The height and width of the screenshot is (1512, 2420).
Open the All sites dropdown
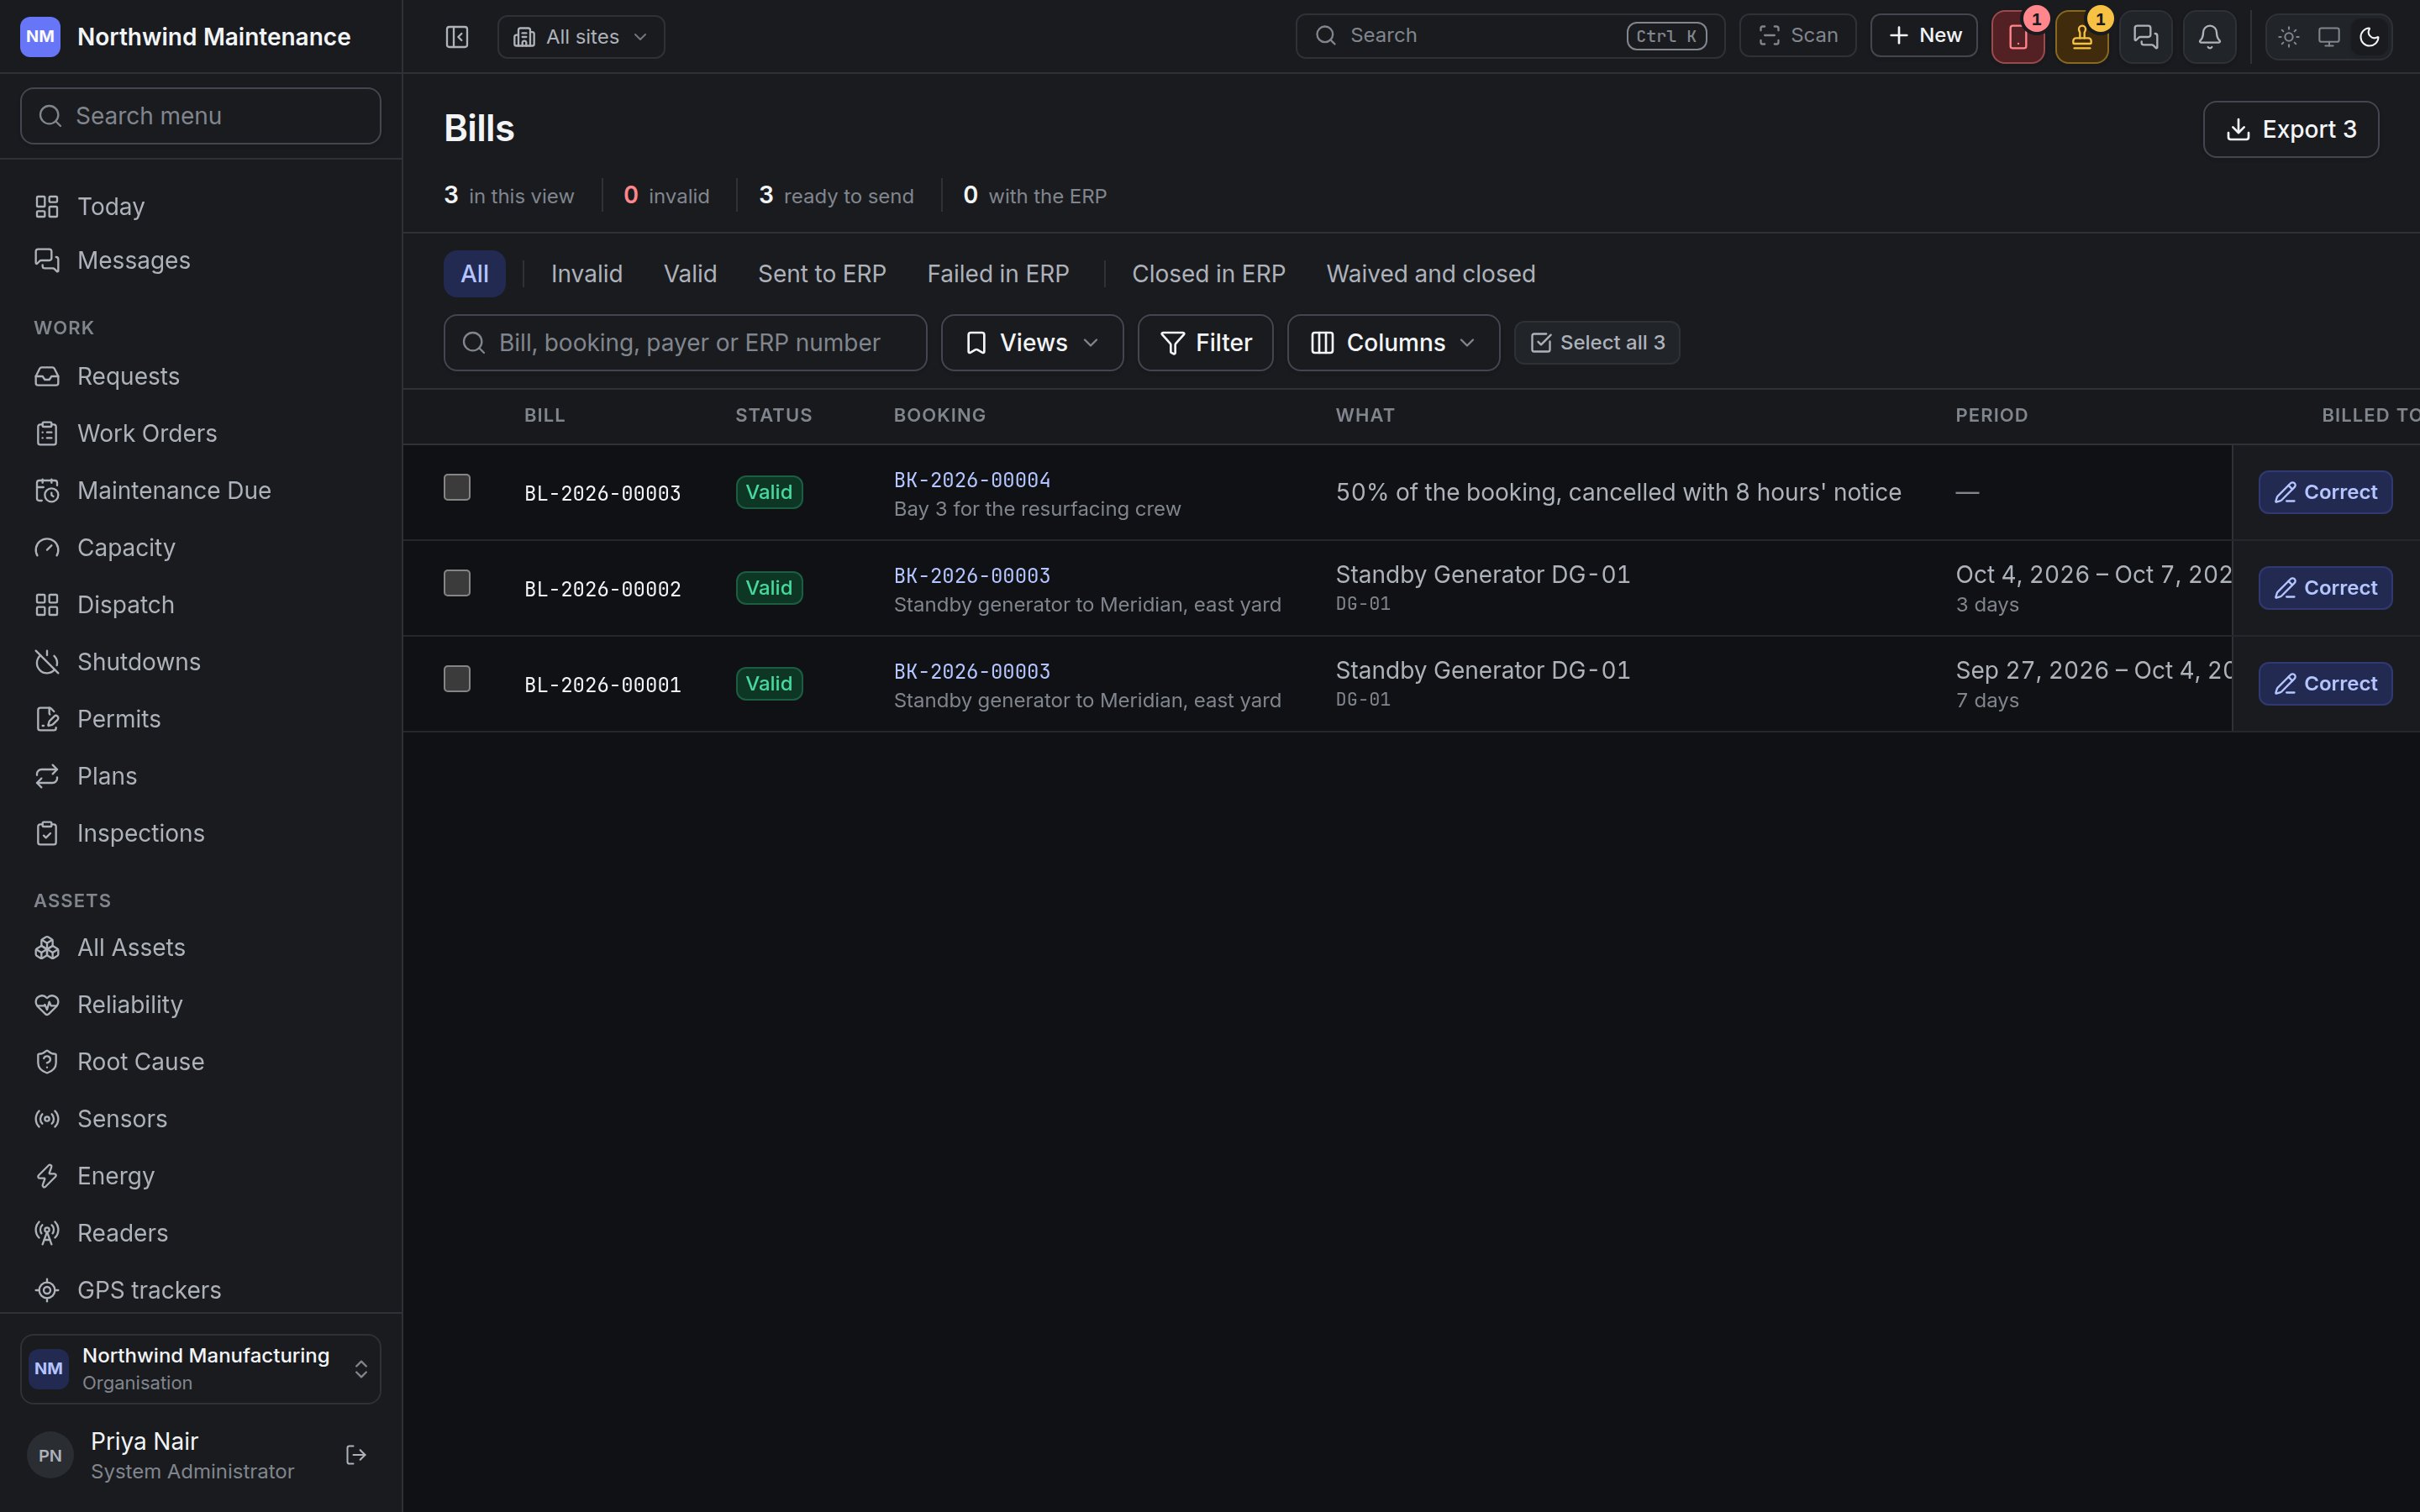pyautogui.click(x=581, y=37)
